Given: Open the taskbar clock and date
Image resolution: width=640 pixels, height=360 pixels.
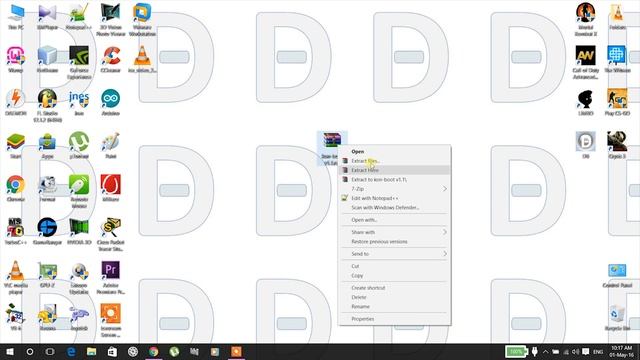Looking at the screenshot, I should tap(621, 351).
